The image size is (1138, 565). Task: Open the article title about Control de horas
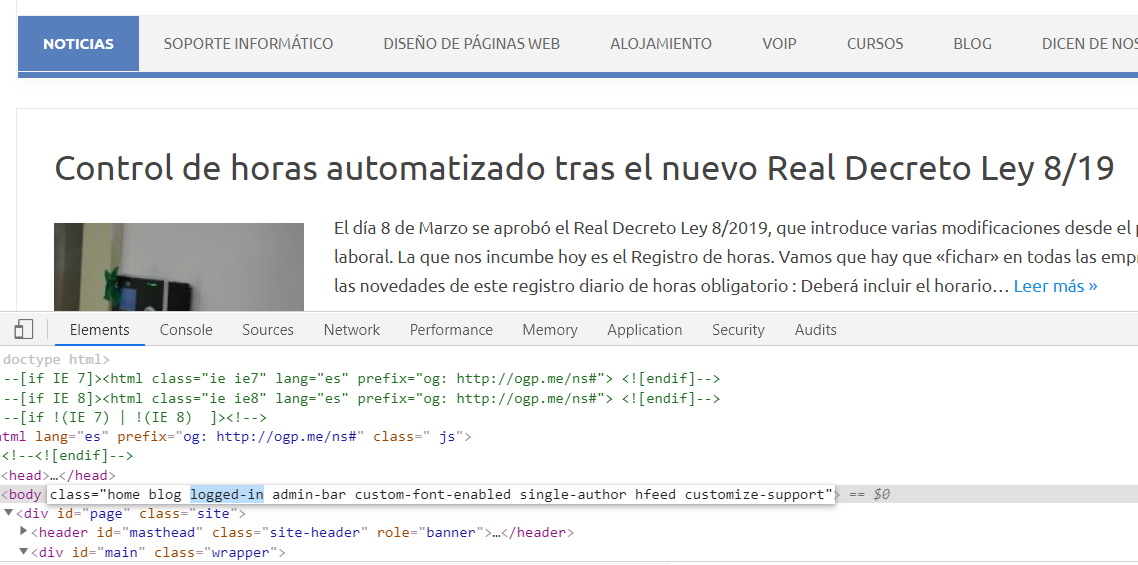click(x=584, y=168)
